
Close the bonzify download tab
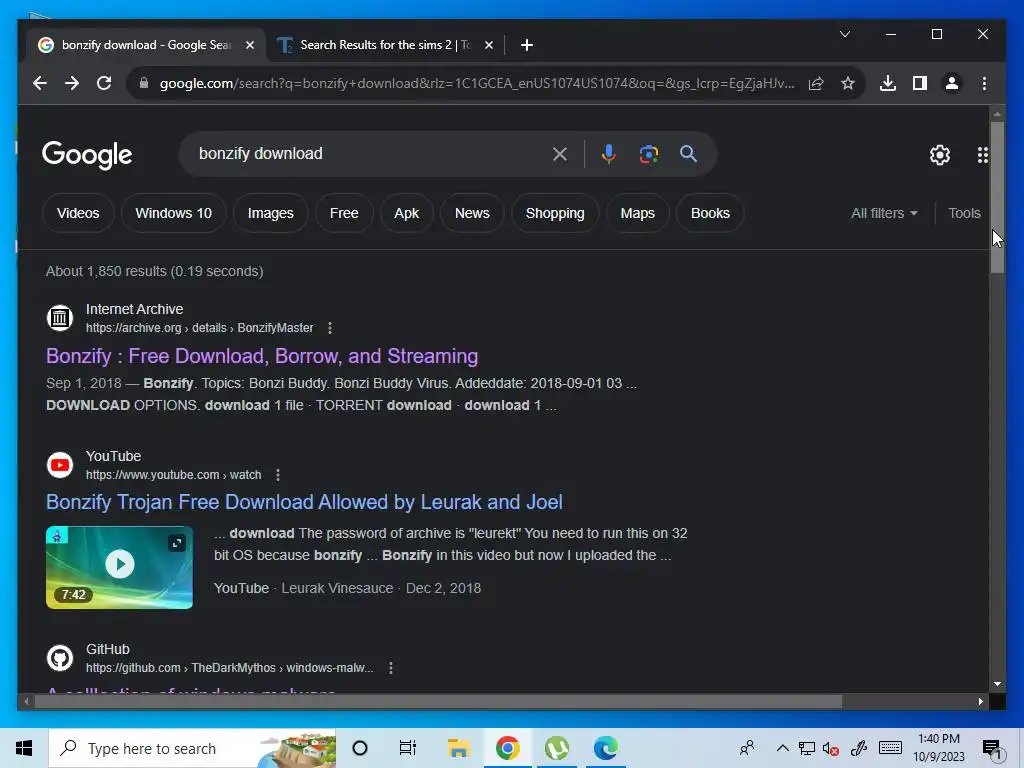(249, 45)
